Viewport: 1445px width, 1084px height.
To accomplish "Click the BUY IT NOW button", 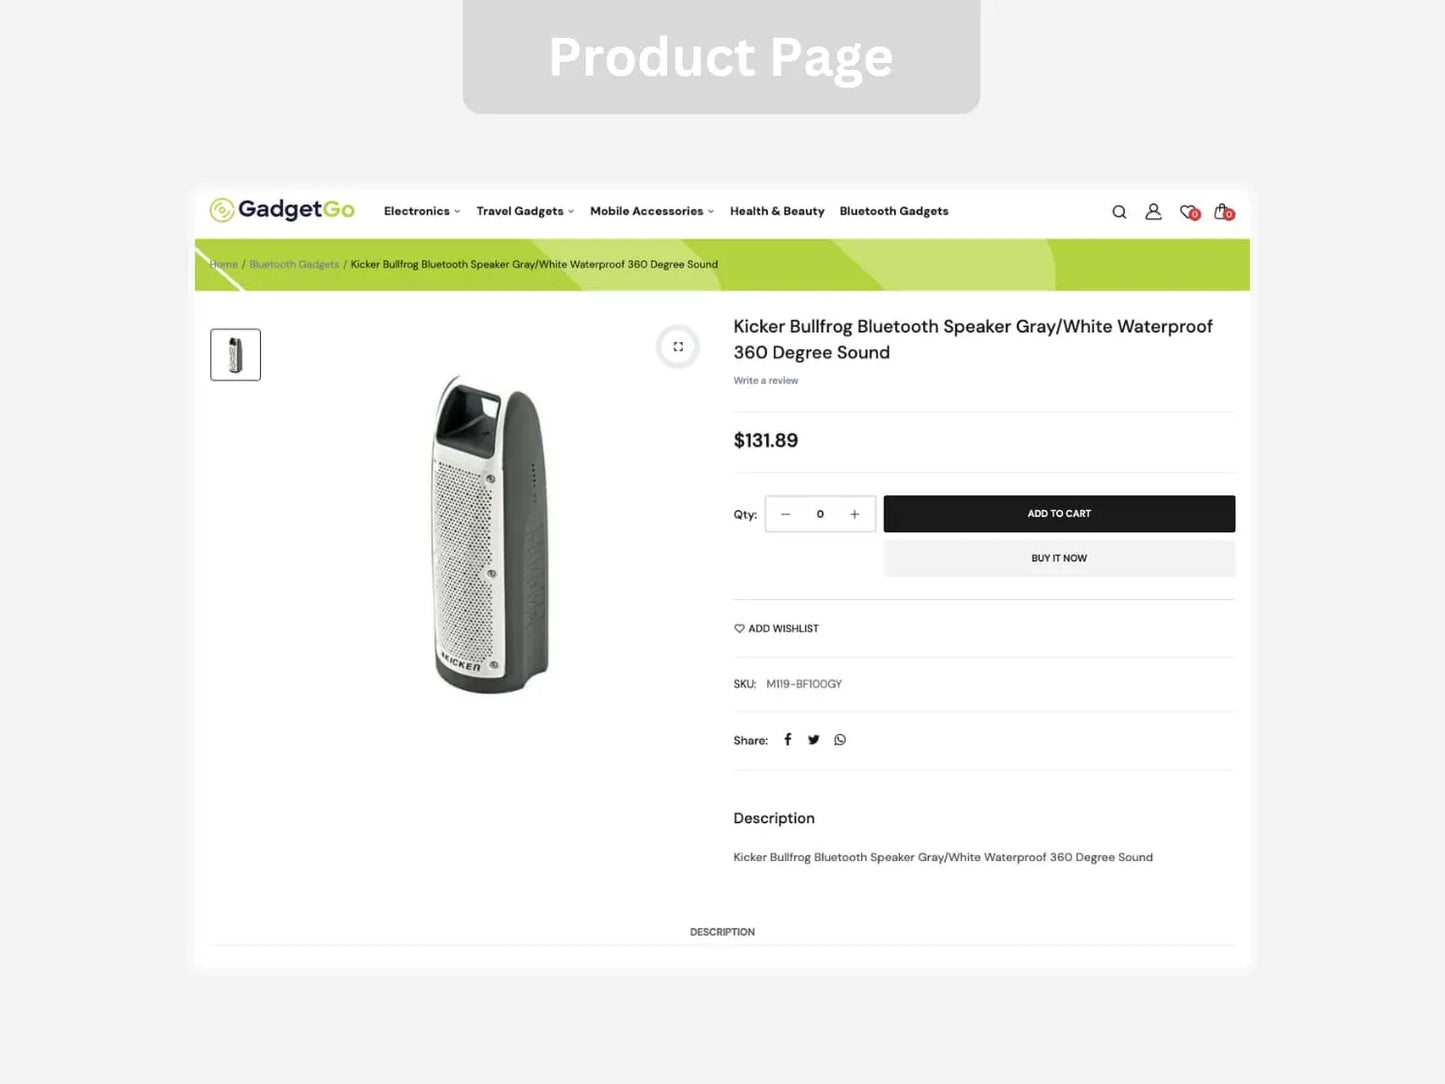I will [1059, 558].
